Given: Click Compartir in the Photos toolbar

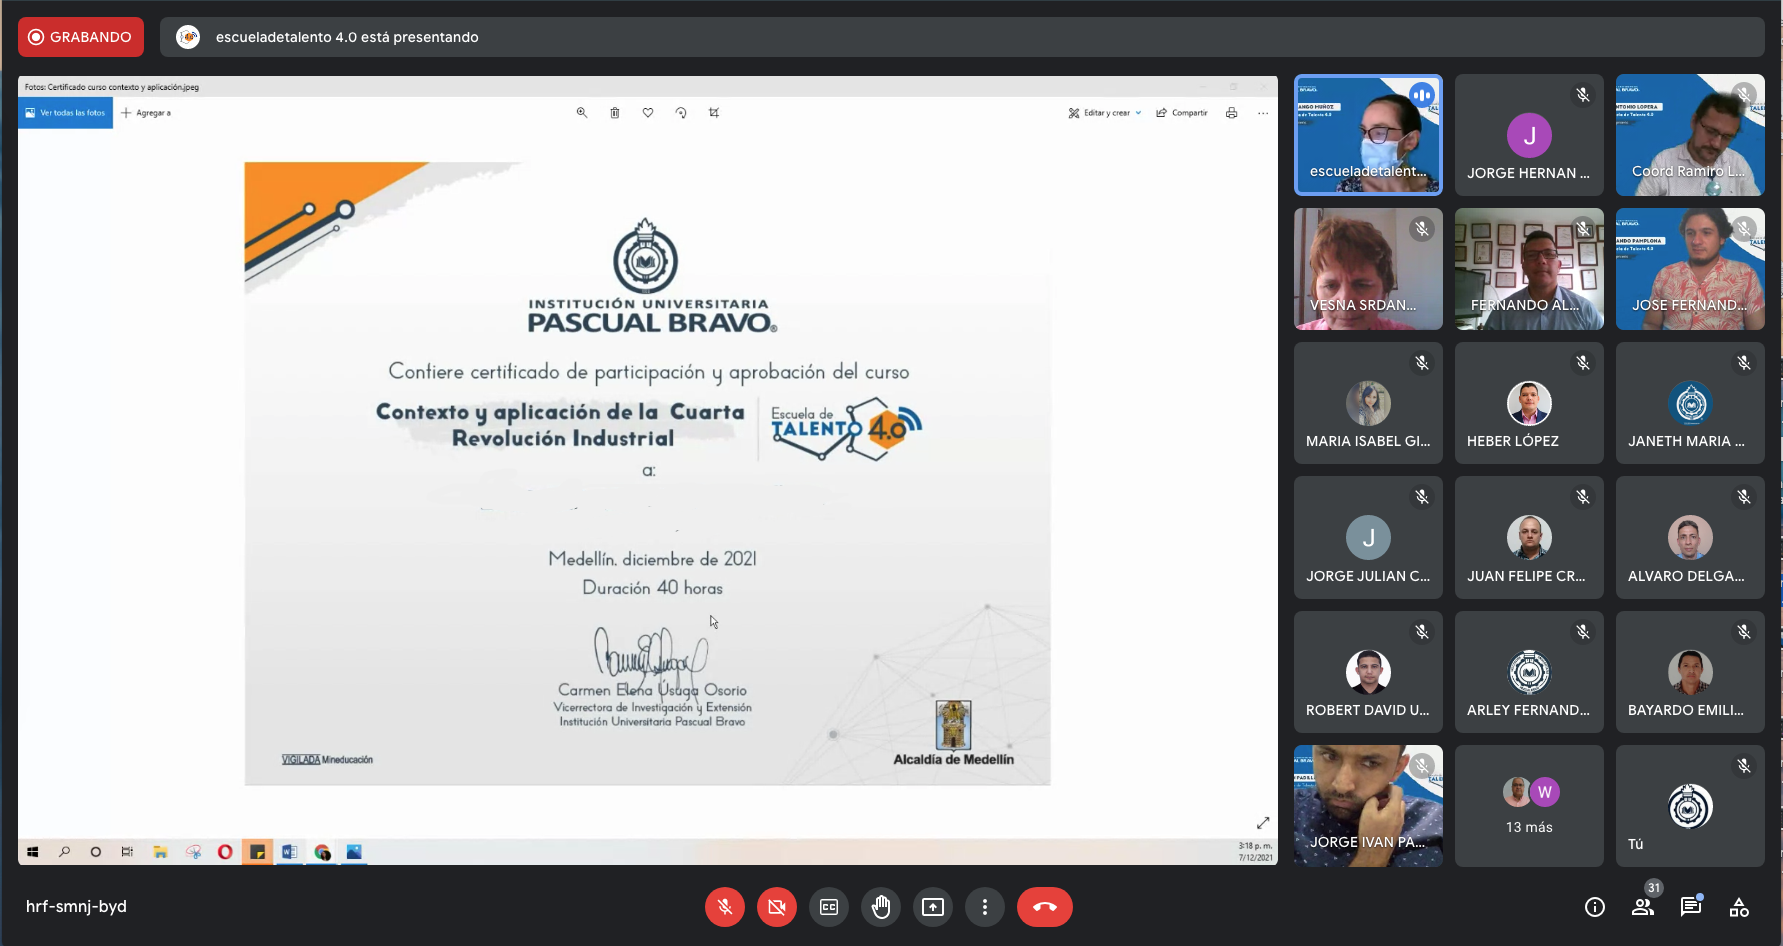Looking at the screenshot, I should tap(1182, 113).
